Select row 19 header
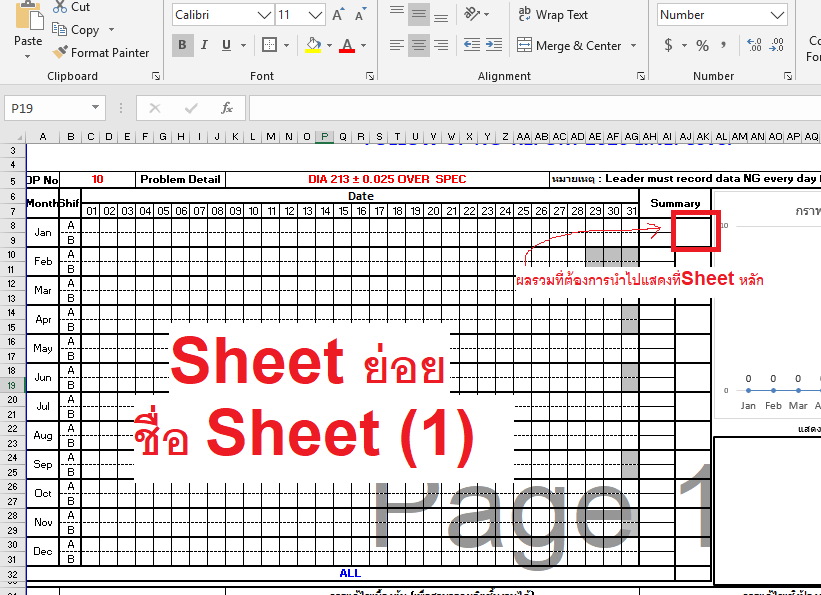This screenshot has width=821, height=595. (x=13, y=385)
